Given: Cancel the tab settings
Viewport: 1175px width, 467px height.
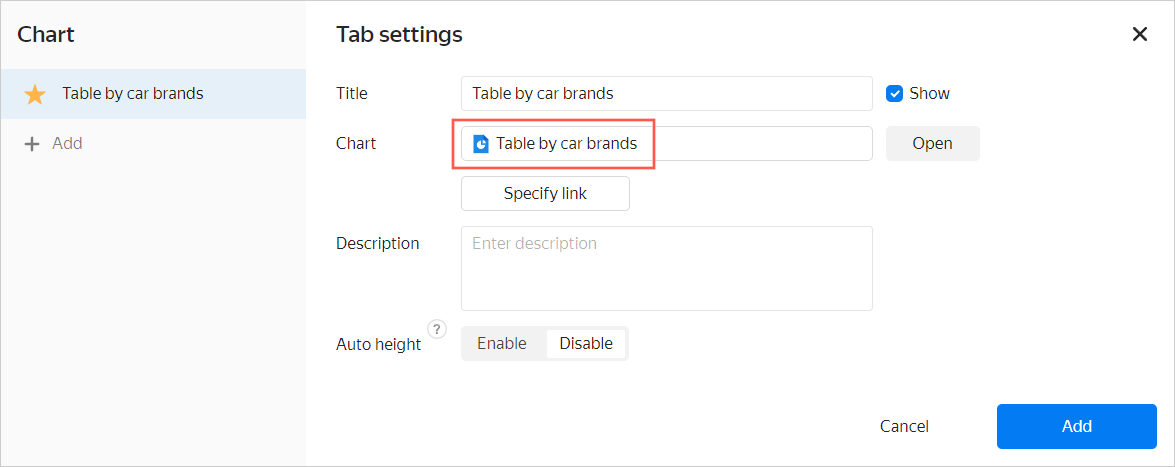Looking at the screenshot, I should pyautogui.click(x=904, y=427).
